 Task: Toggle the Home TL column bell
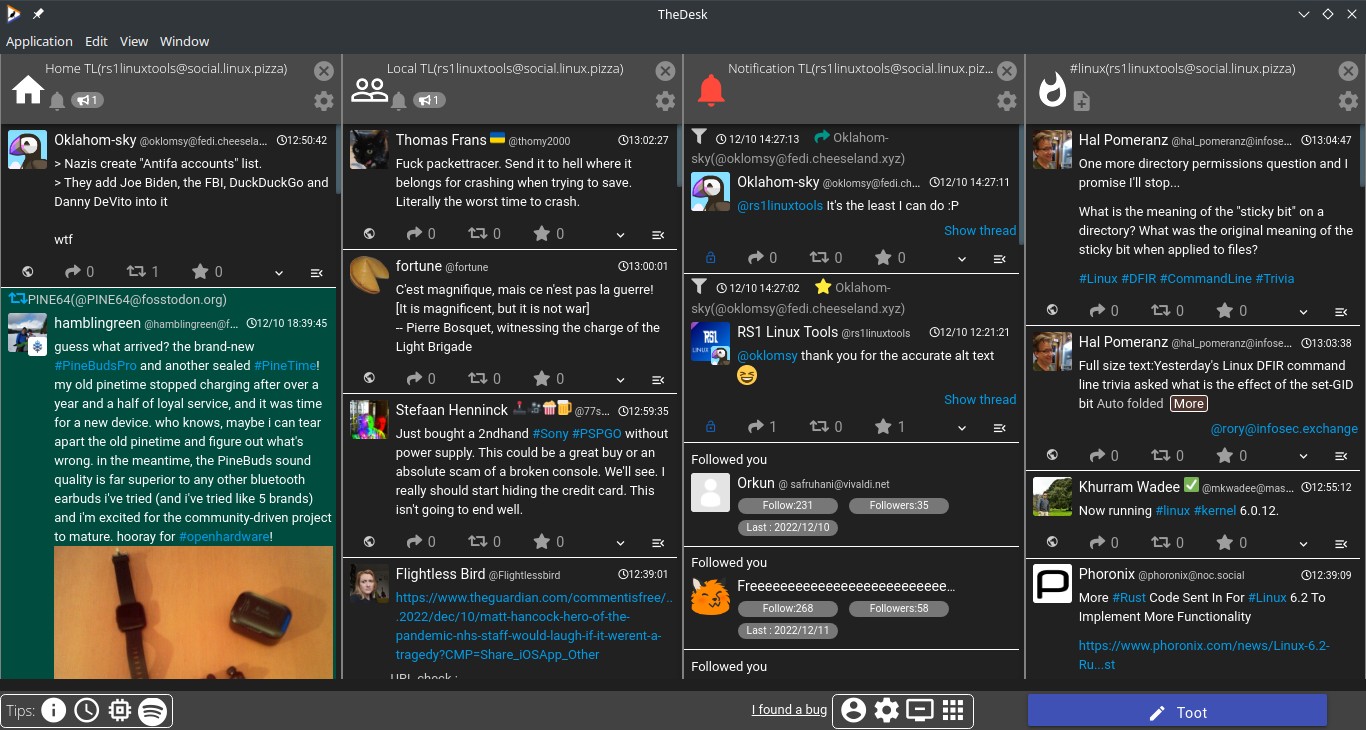click(57, 100)
